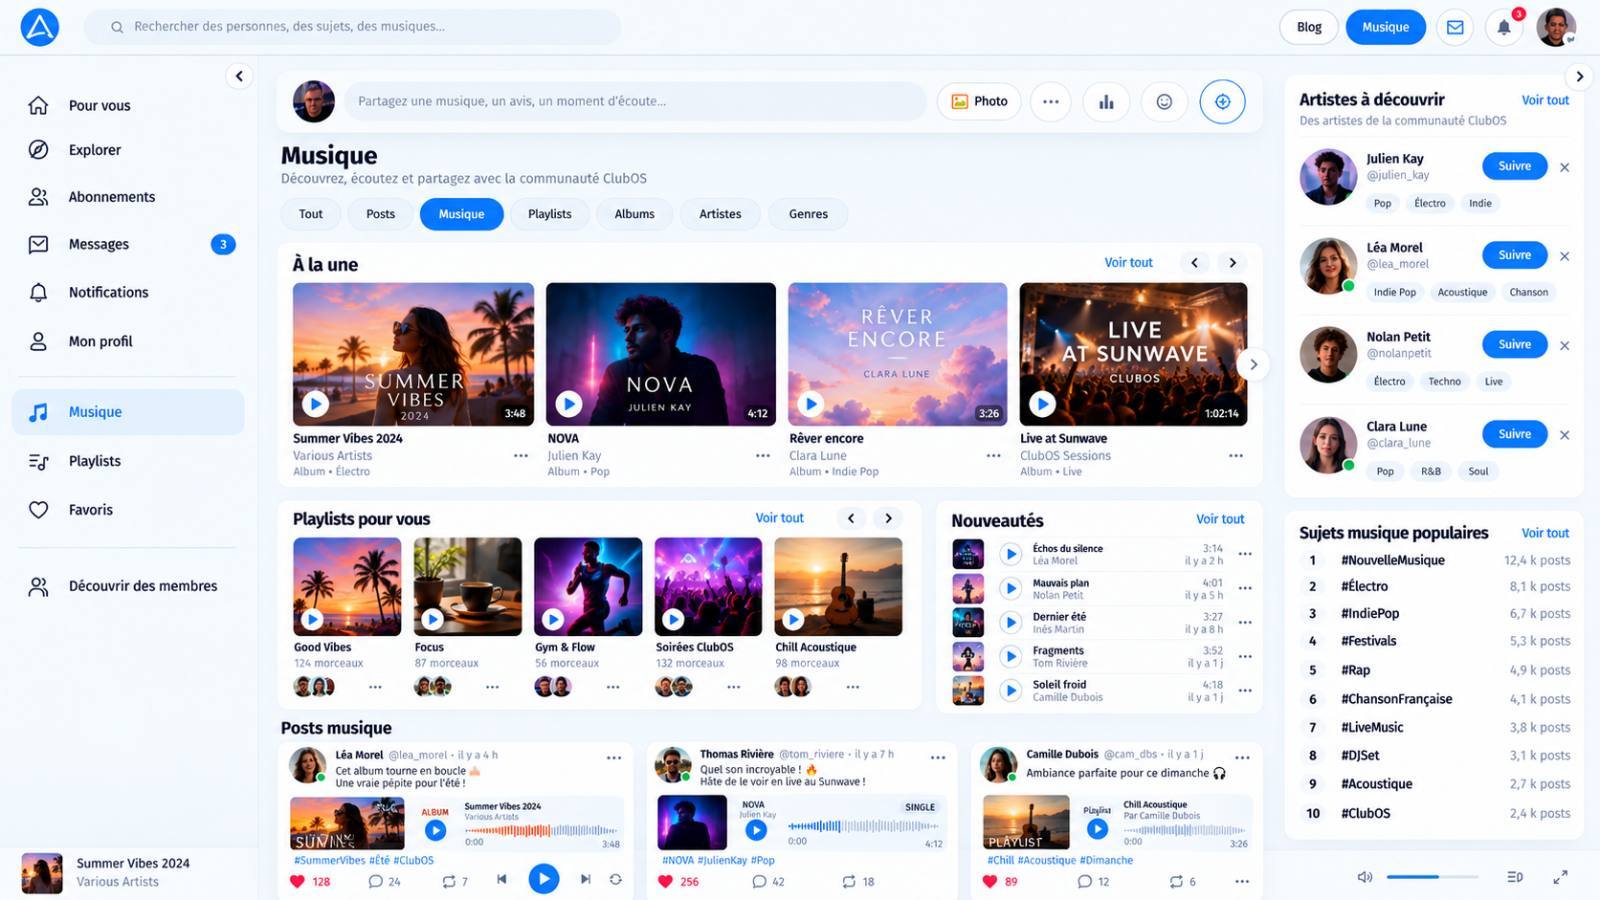Follow Léa Morel with Suivre button
This screenshot has height=900, width=1600.
pos(1514,255)
